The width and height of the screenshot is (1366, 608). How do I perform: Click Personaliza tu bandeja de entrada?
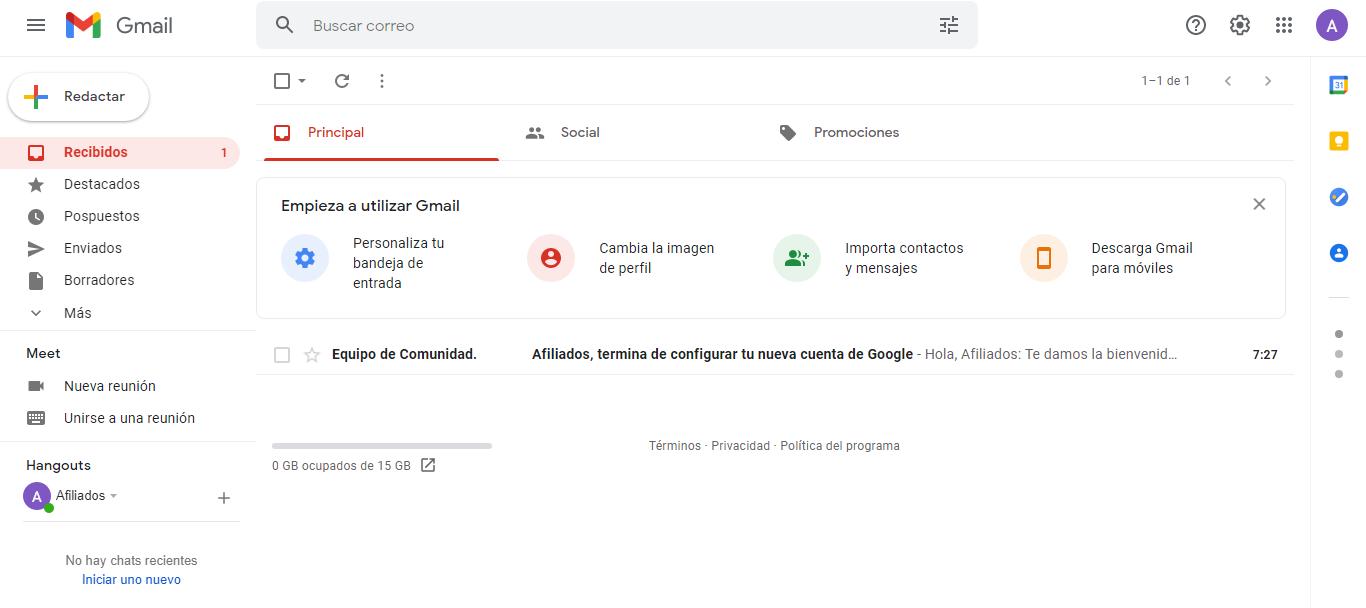click(x=399, y=263)
